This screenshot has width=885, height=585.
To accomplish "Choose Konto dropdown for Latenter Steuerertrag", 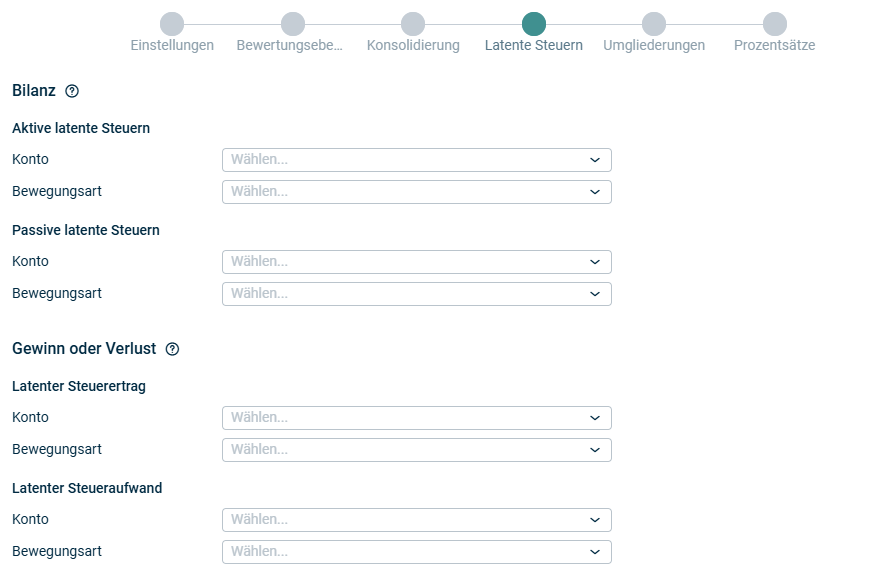I will (416, 418).
